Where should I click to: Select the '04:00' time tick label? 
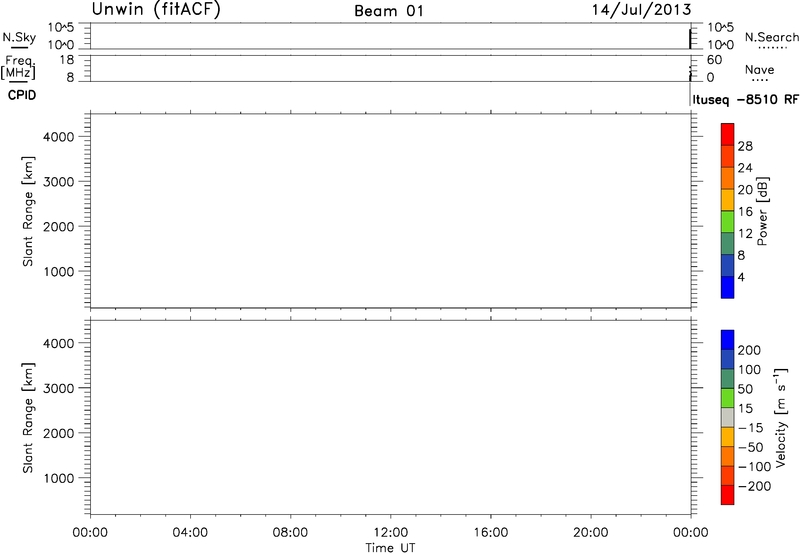coord(190,533)
